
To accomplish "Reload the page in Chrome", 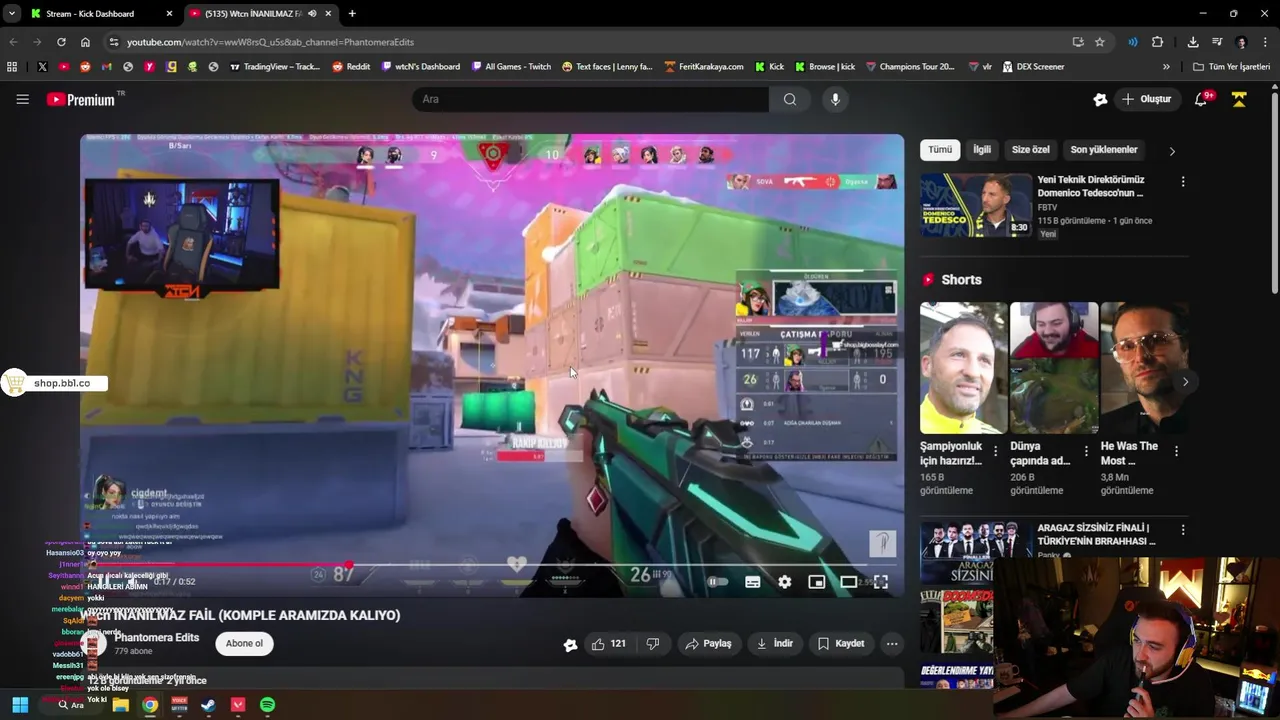I will (x=61, y=42).
